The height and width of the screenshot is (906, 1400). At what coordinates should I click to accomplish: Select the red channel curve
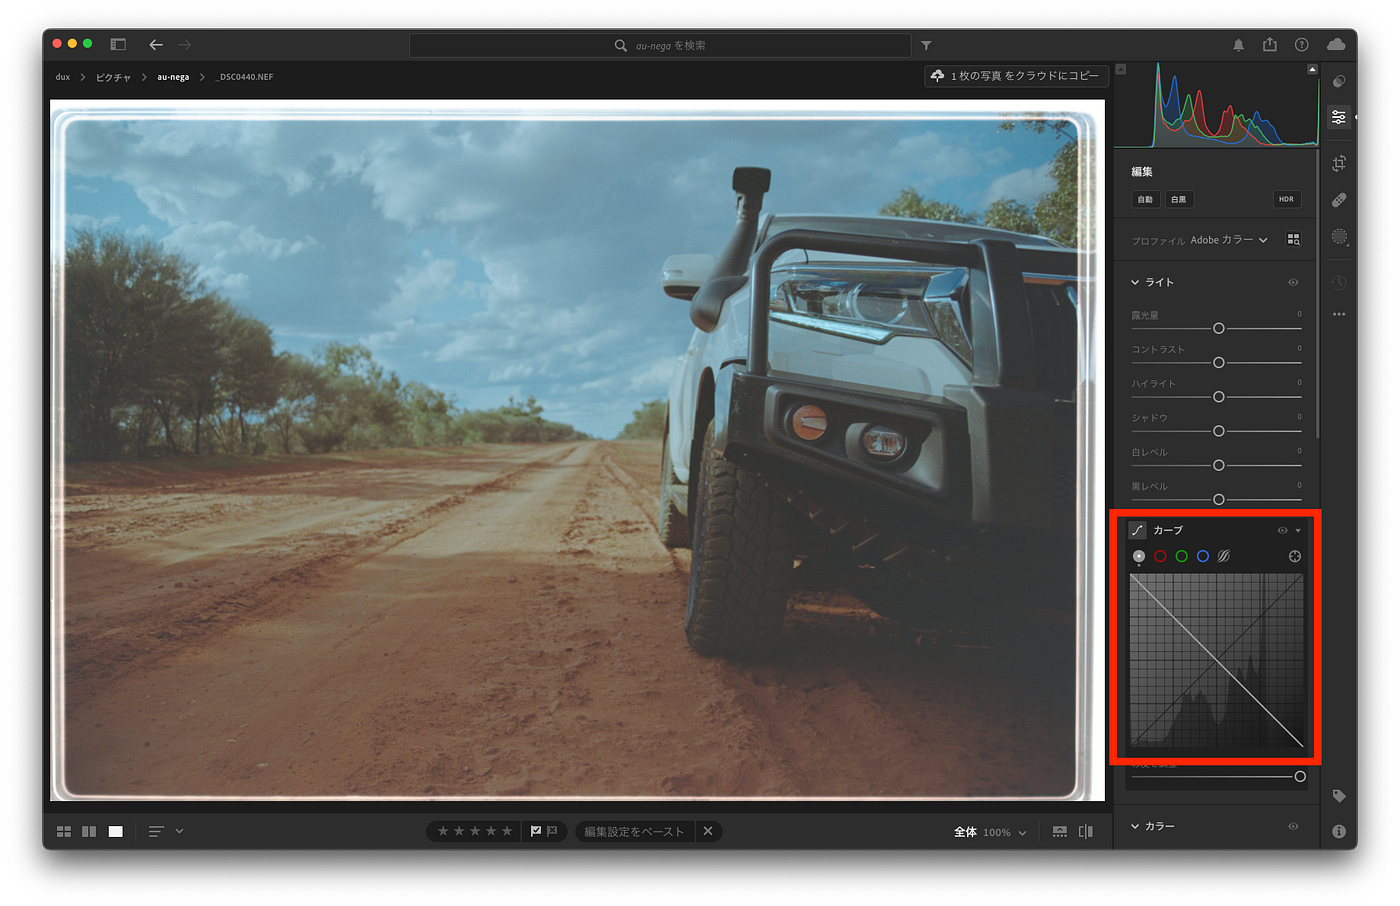click(x=1160, y=556)
